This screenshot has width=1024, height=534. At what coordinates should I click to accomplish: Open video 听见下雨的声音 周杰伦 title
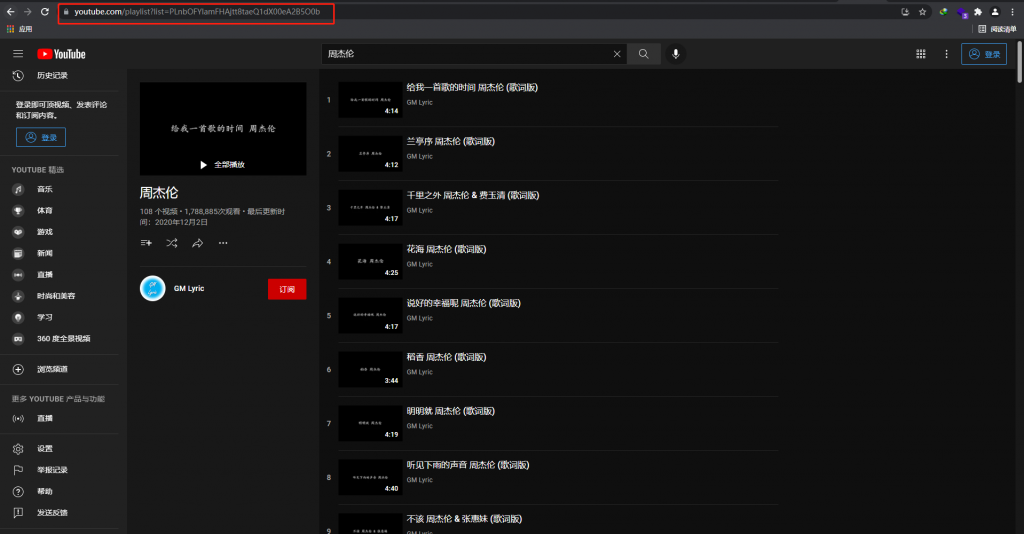[468, 465]
